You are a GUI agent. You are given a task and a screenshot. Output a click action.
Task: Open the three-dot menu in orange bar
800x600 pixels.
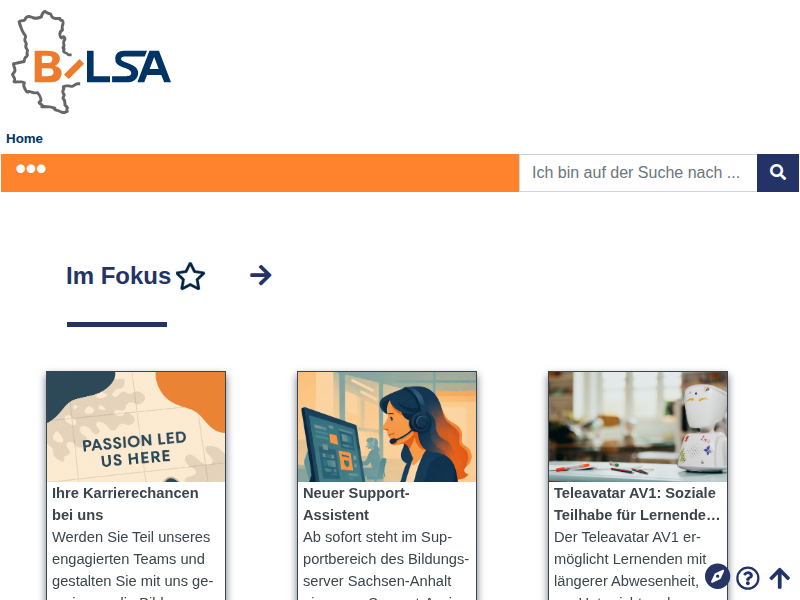coord(31,169)
